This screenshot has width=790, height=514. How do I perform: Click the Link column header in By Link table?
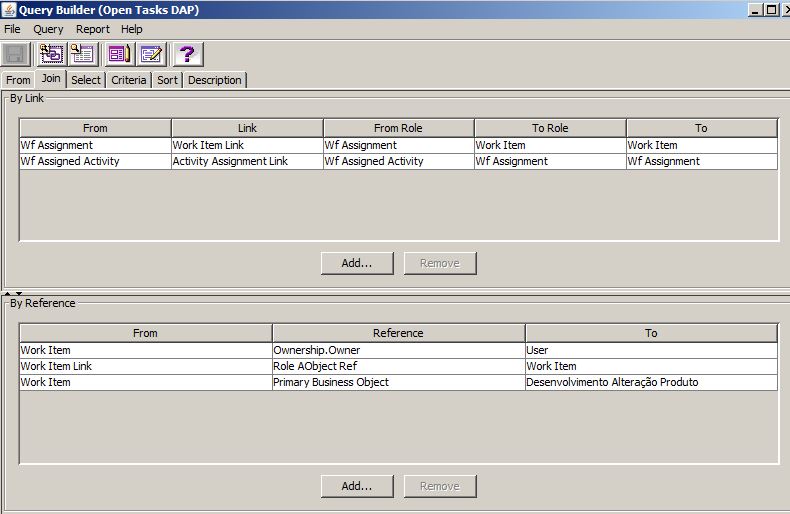point(247,128)
